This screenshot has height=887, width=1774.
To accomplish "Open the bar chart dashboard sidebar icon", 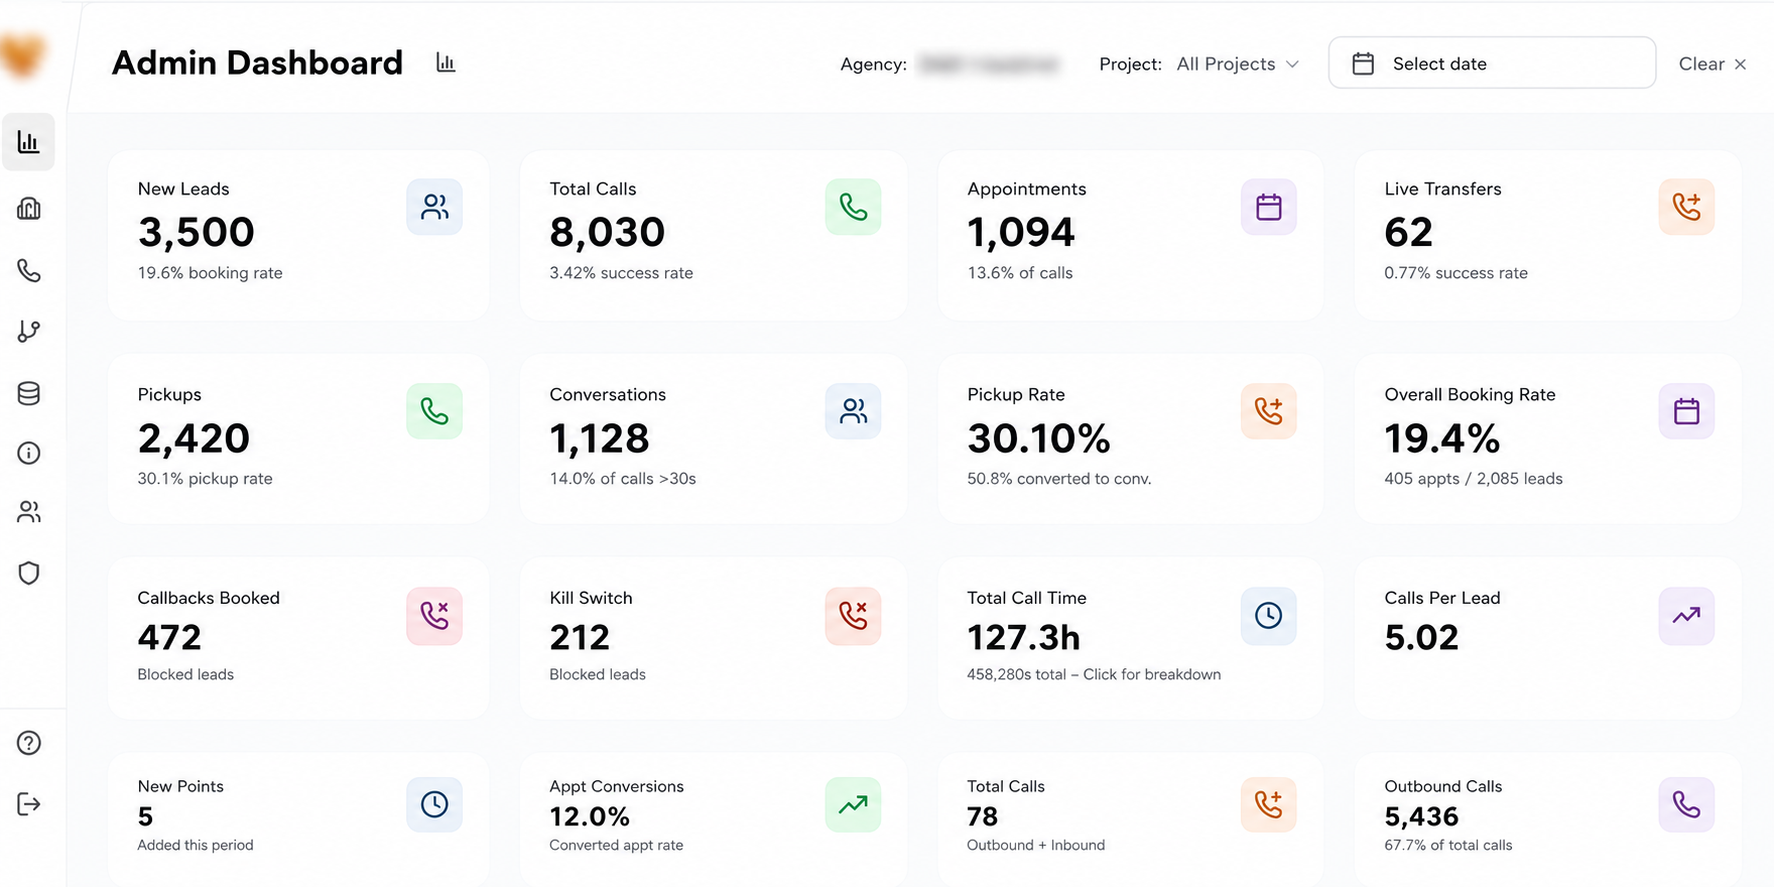I will (29, 142).
